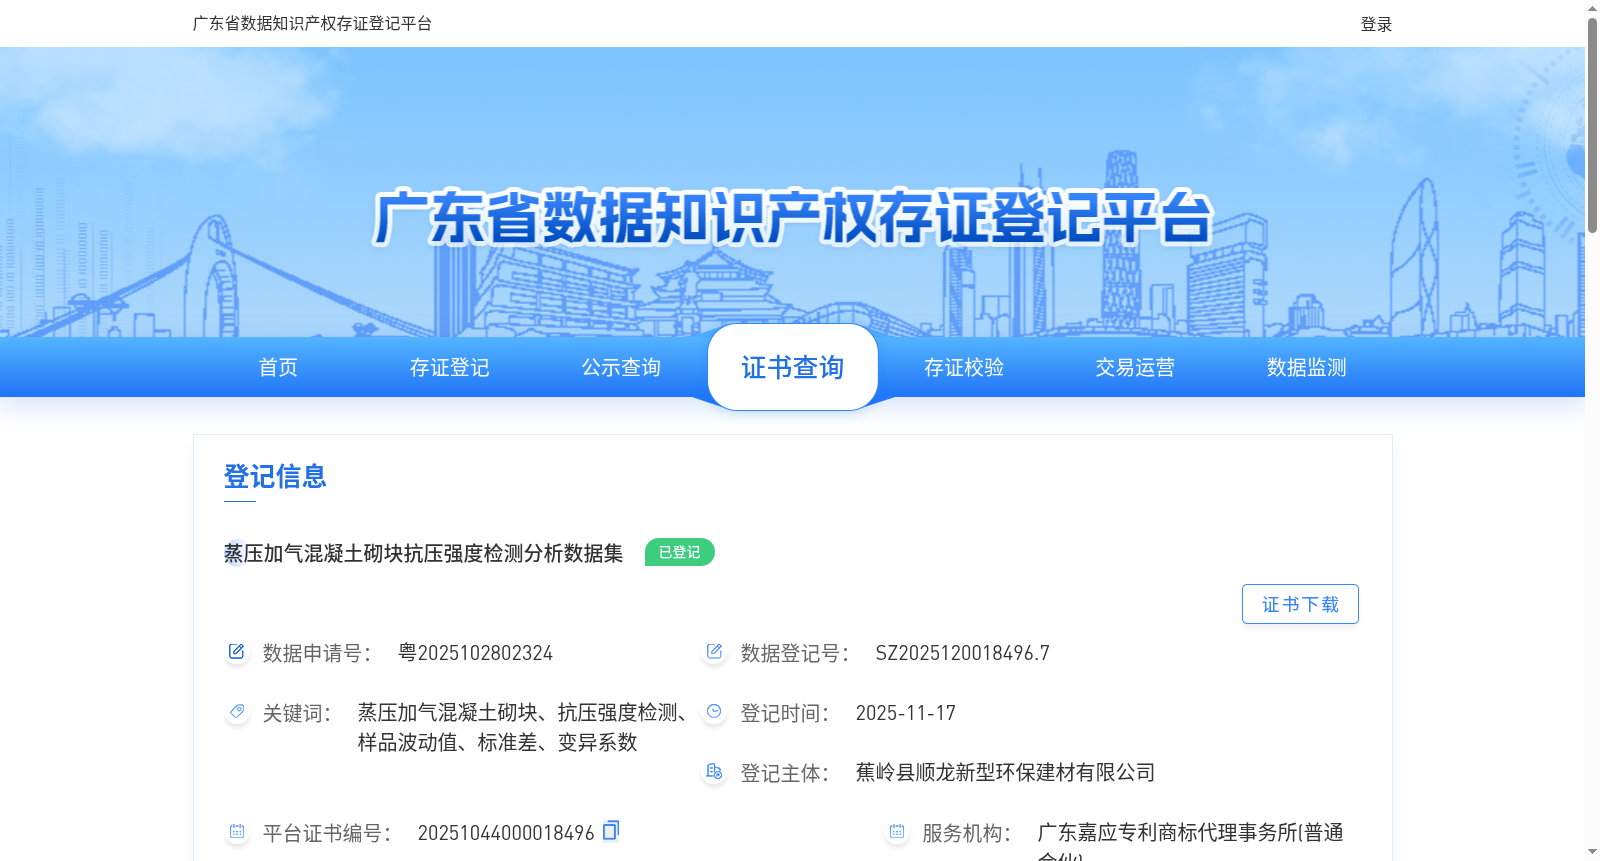Image resolution: width=1600 pixels, height=861 pixels.
Task: Select the 证书查询 tab
Action: point(793,367)
